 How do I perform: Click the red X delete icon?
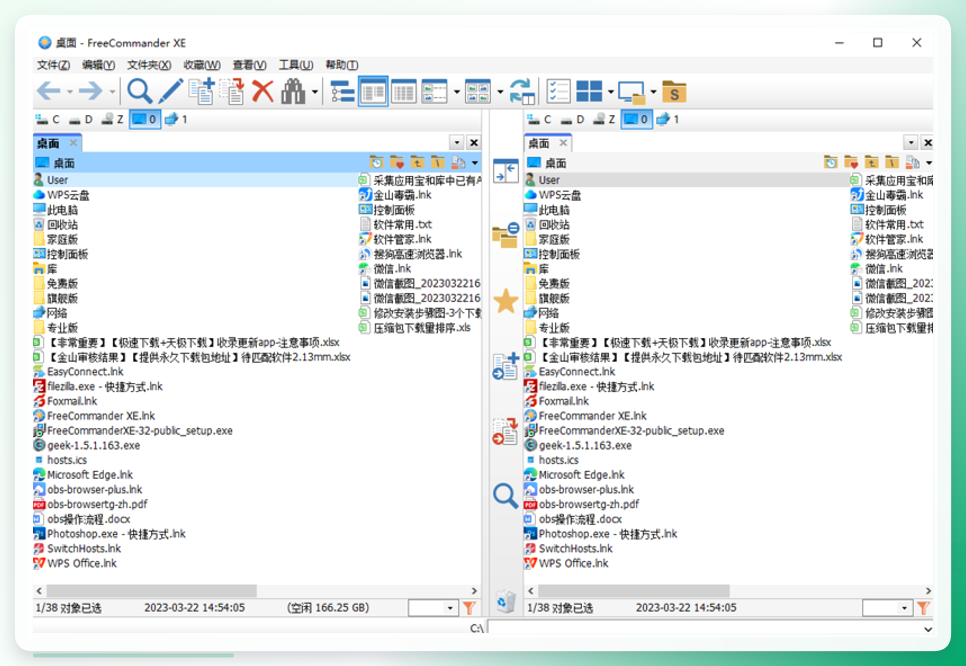tap(262, 92)
